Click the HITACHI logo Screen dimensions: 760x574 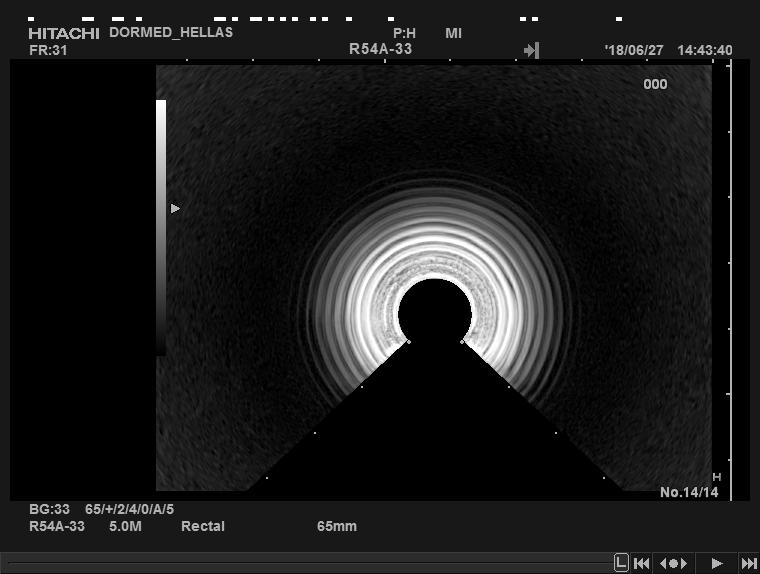coord(64,33)
